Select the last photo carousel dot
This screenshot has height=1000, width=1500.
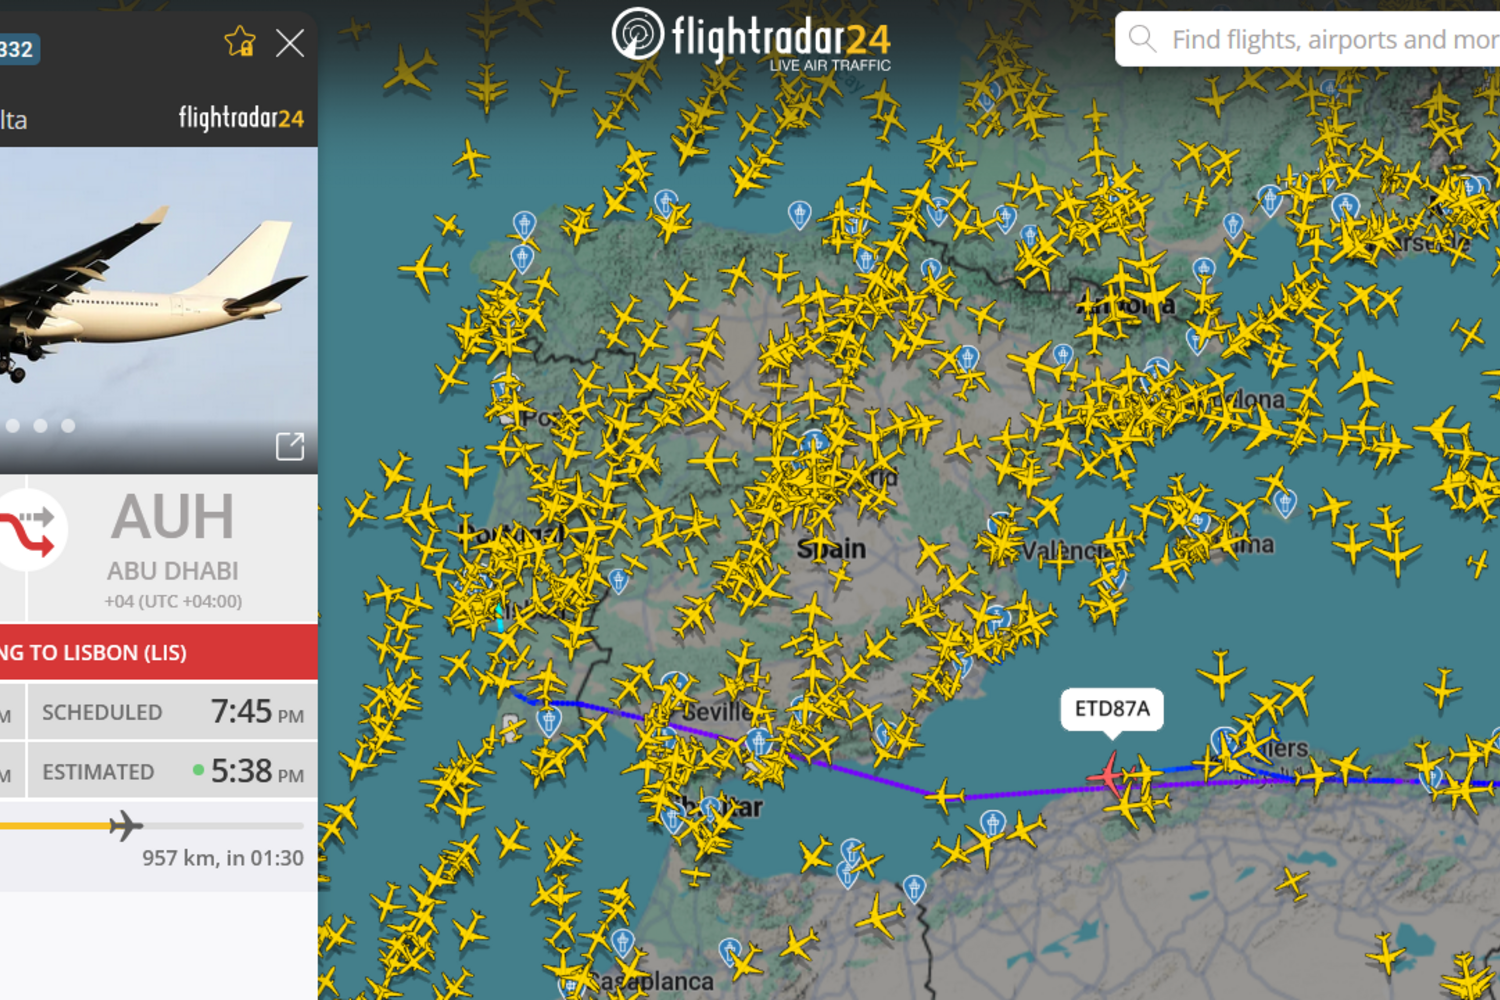pyautogui.click(x=68, y=426)
